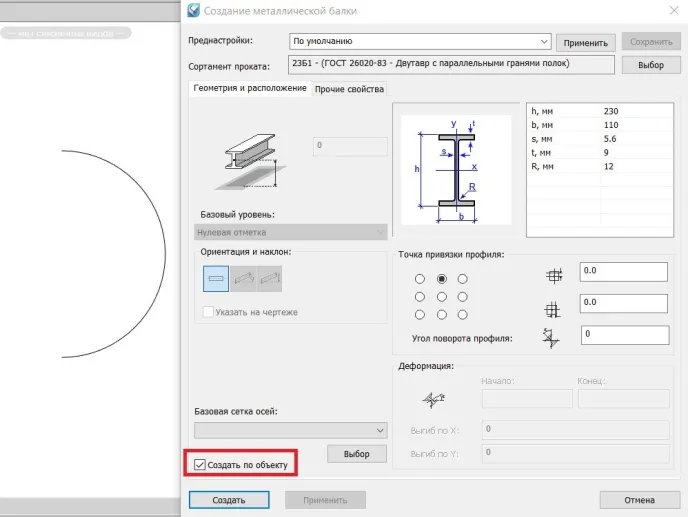Open the 'Геометрия и расположение' tab
This screenshot has width=688, height=517.
[250, 89]
